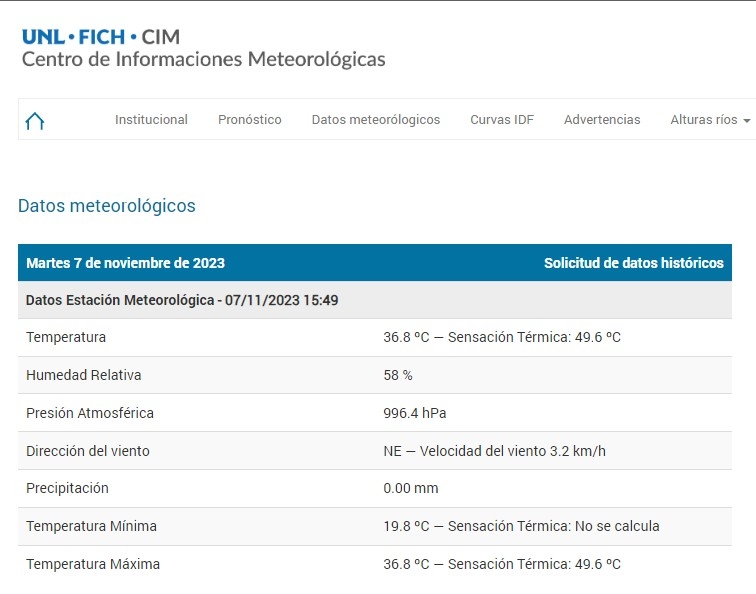This screenshot has width=756, height=594.
Task: Select the Temperatura Mínima row label
Action: pos(91,526)
